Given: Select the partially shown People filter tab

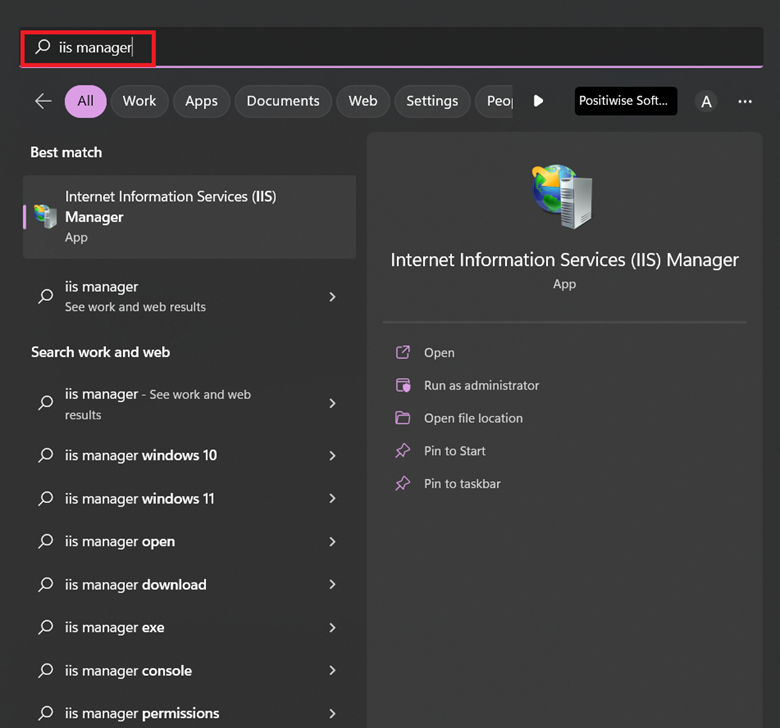Looking at the screenshot, I should pyautogui.click(x=494, y=101).
